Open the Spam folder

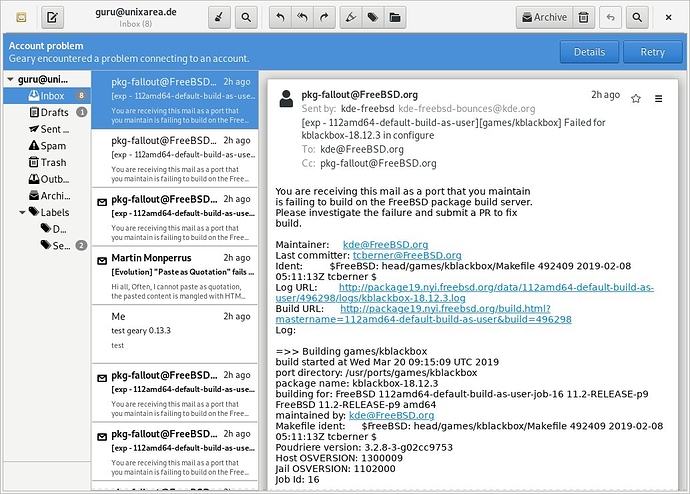coord(47,146)
